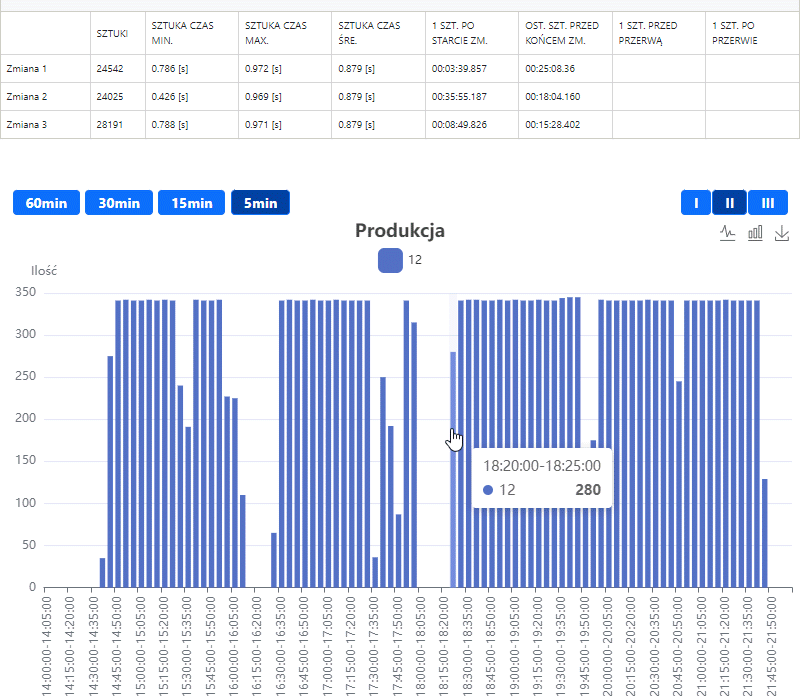Select the 30min interval button
The height and width of the screenshot is (700, 800).
tap(119, 203)
